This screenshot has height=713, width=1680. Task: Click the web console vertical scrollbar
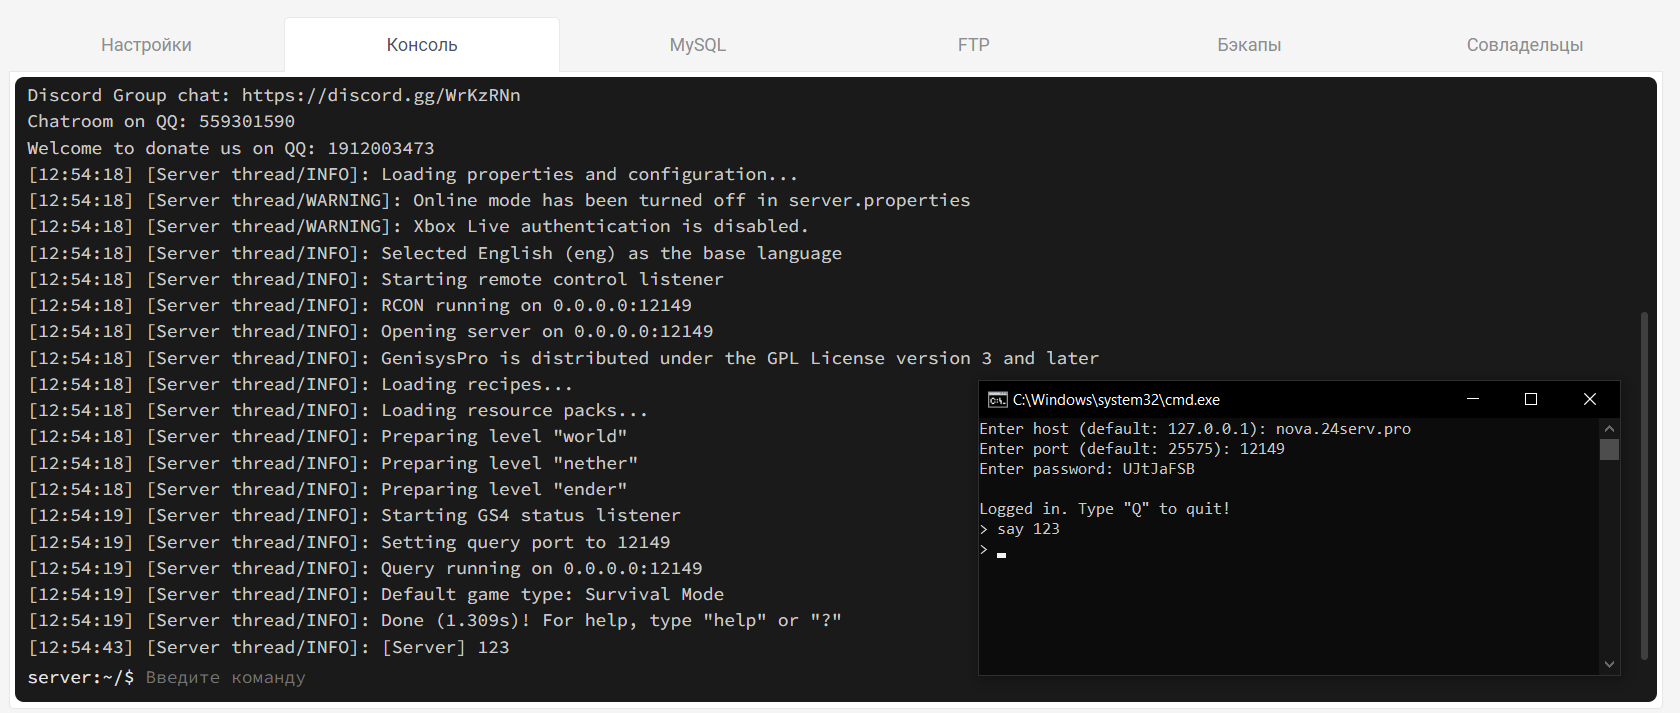pyautogui.click(x=1644, y=485)
